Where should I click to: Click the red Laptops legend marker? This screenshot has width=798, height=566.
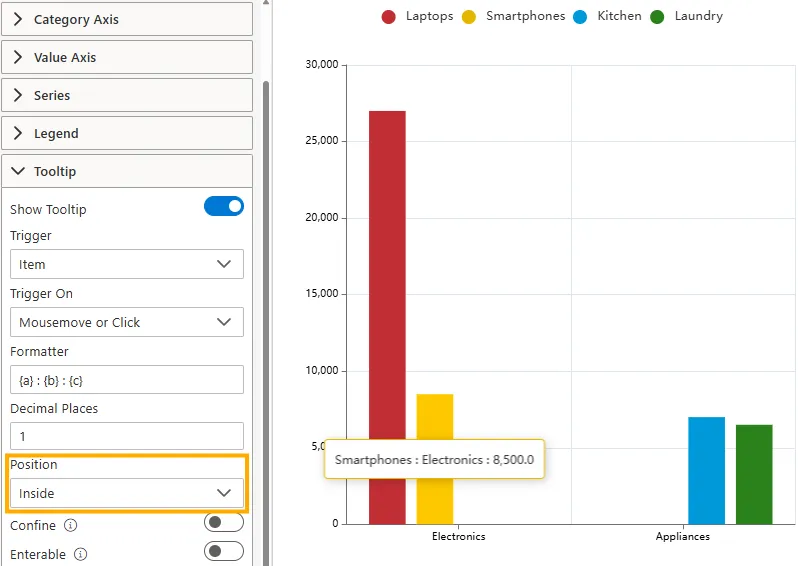click(x=389, y=17)
